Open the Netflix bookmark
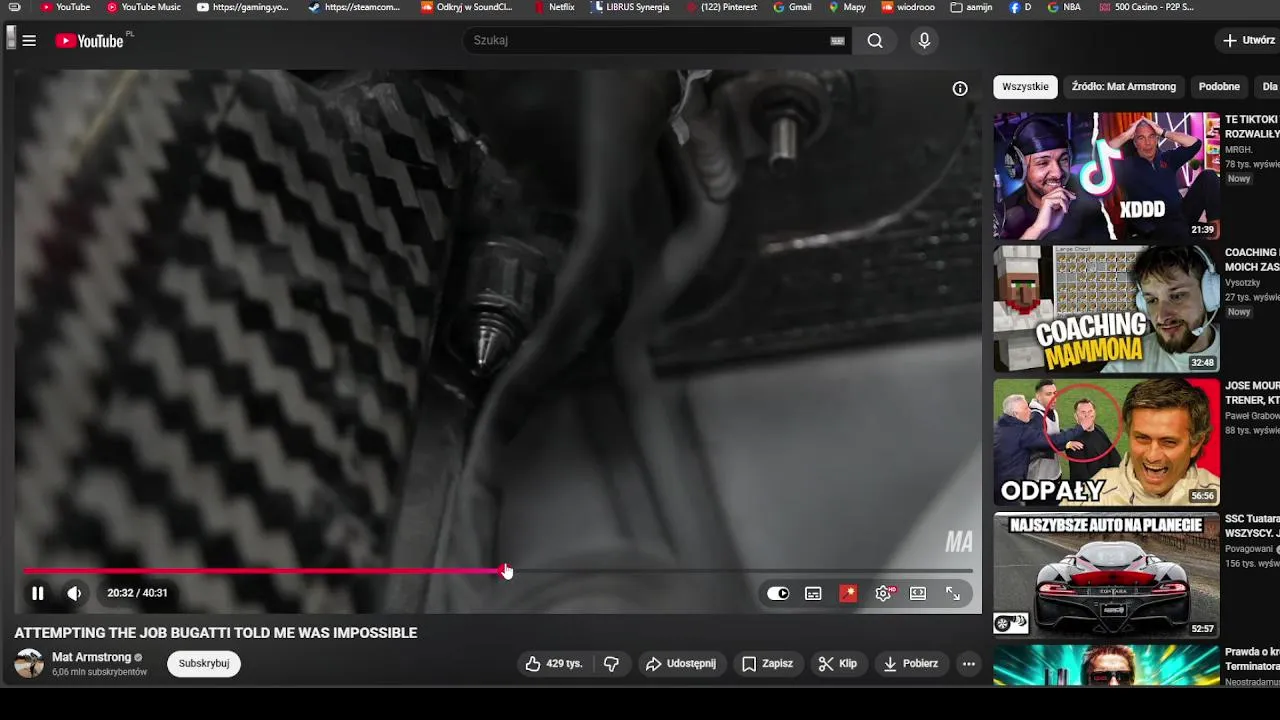The image size is (1280, 720). point(554,7)
